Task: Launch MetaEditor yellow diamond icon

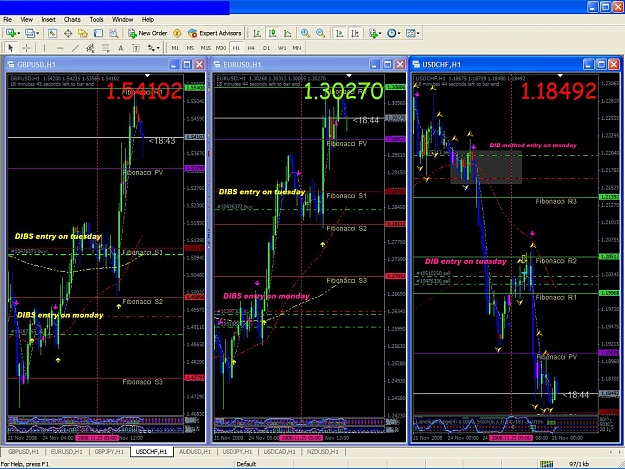Action: (x=177, y=33)
